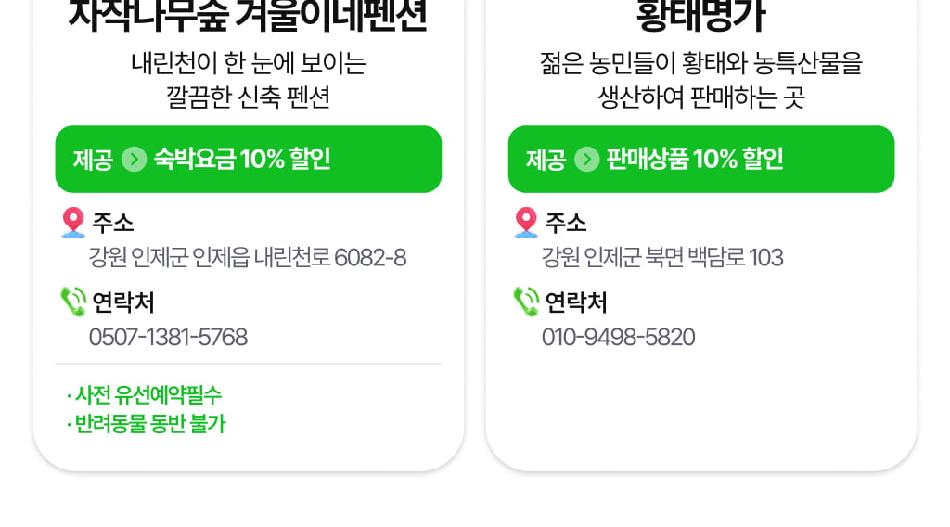The width and height of the screenshot is (950, 527).
Task: Click the 반려동물 동반 불가 notice
Action: (148, 424)
